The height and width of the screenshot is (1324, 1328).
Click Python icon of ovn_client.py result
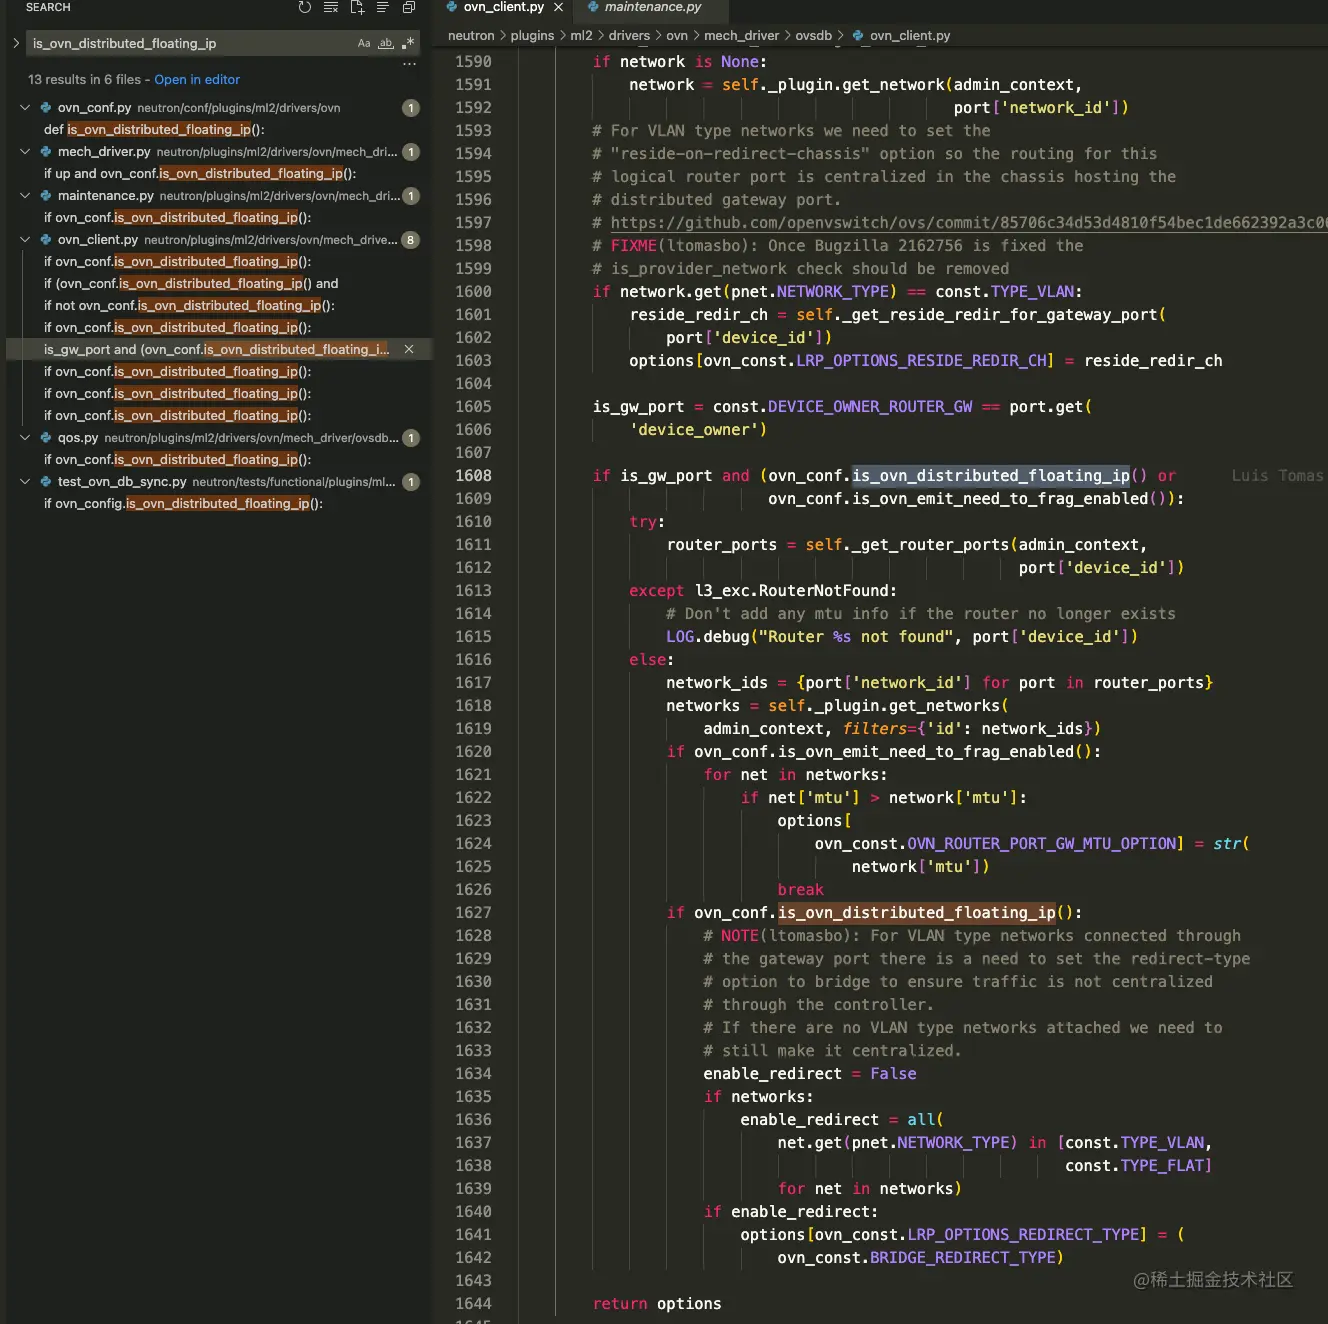coord(46,239)
